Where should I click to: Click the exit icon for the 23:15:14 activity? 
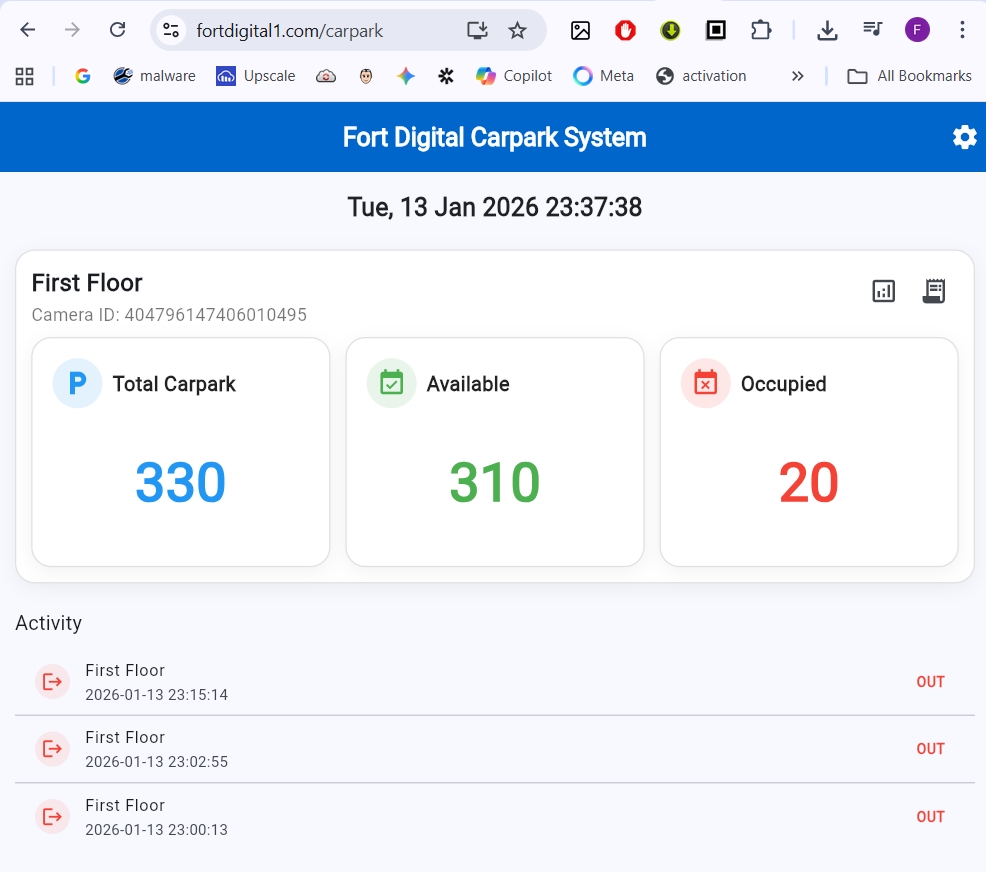pos(52,681)
